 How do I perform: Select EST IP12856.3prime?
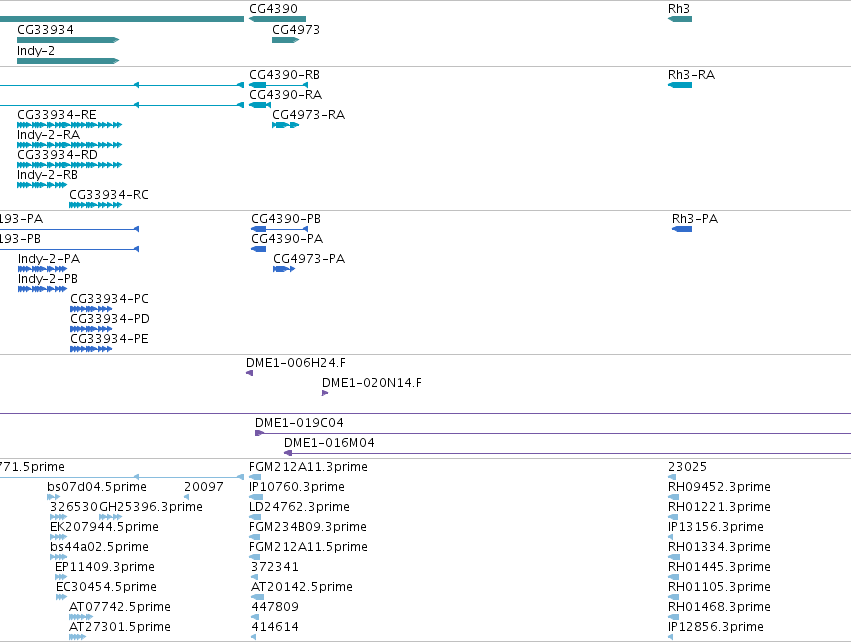click(671, 638)
